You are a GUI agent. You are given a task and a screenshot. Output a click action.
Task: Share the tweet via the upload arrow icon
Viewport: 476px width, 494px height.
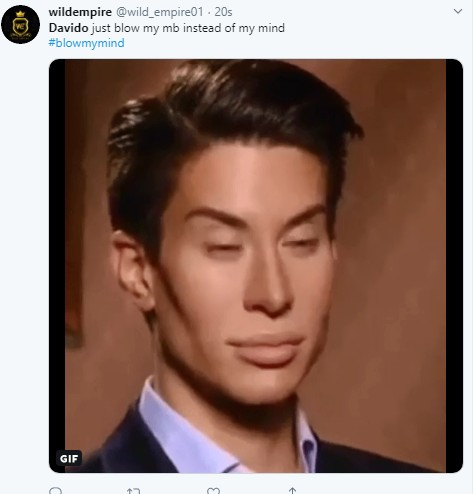click(x=292, y=490)
